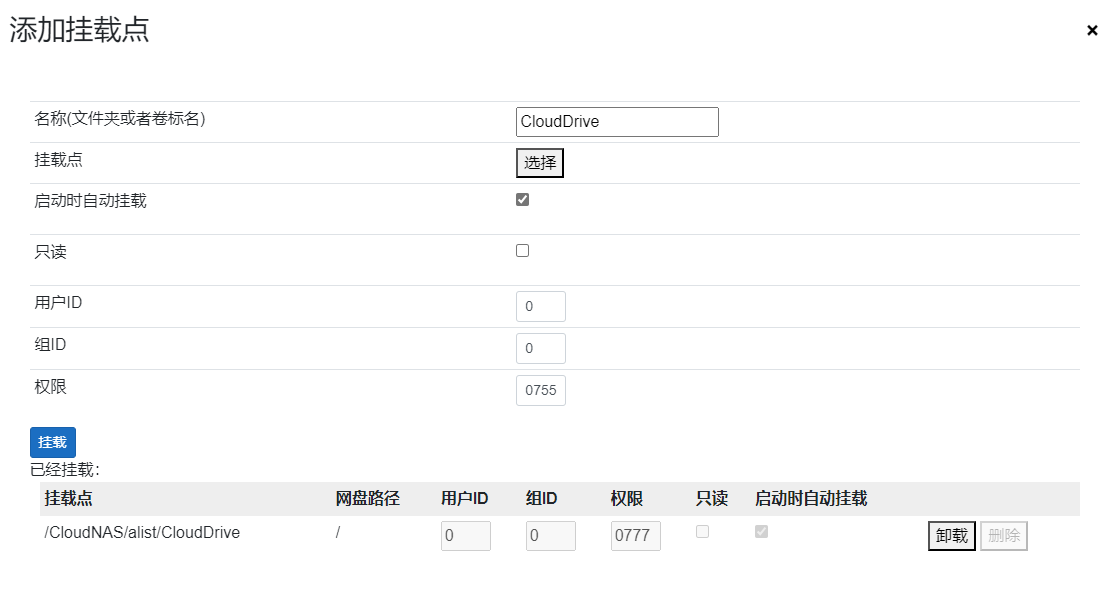Click the 组ID input field

click(540, 348)
